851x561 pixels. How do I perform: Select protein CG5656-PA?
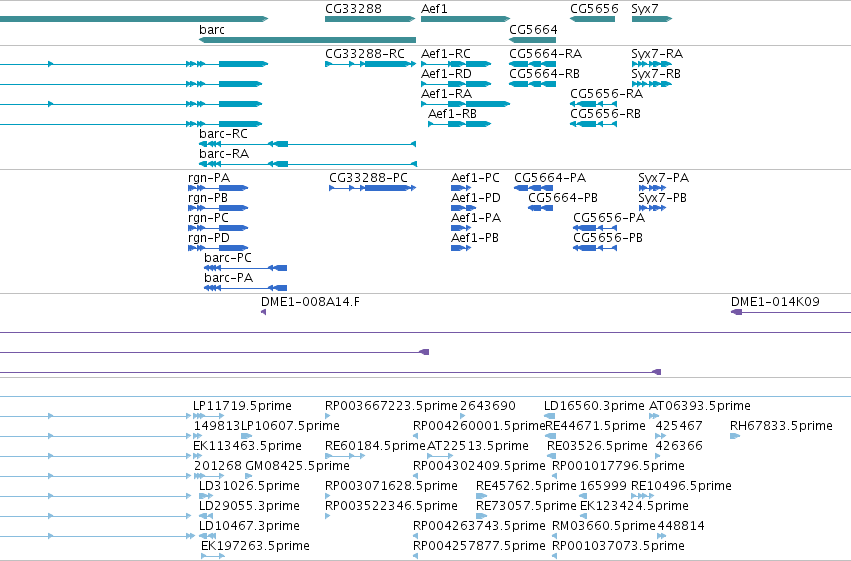[x=595, y=228]
